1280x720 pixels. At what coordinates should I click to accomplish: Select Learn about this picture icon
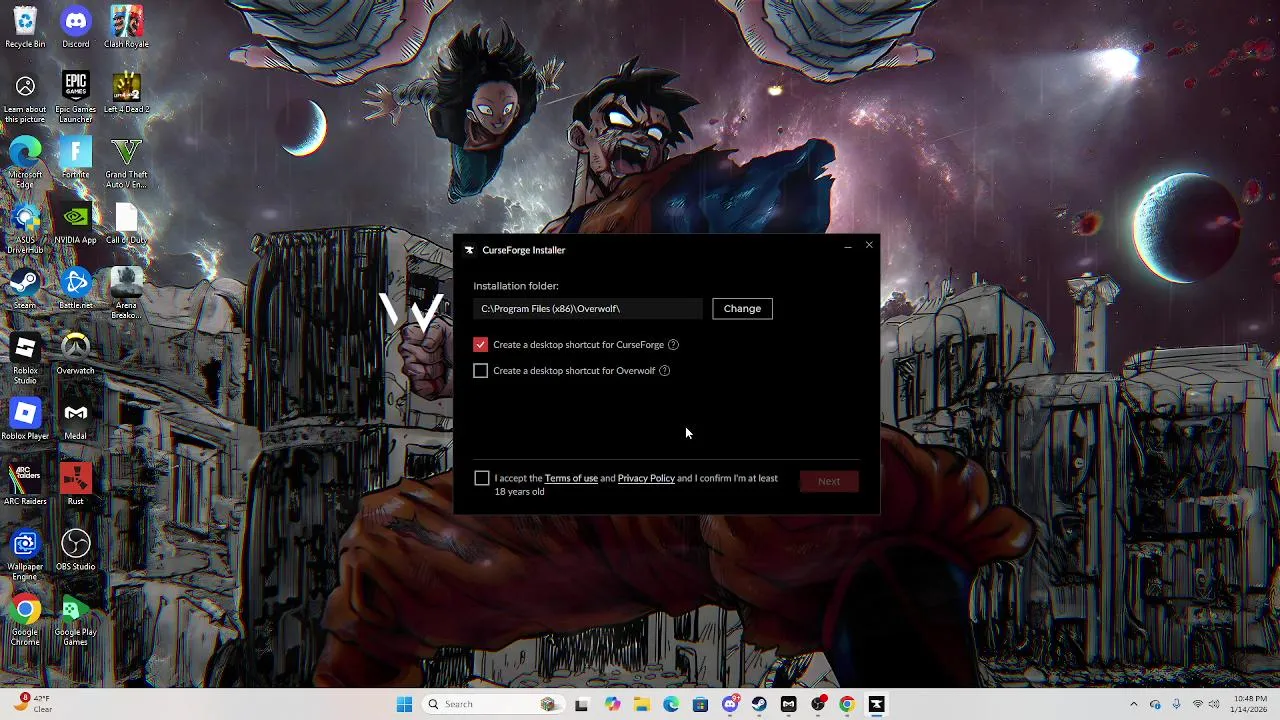(x=25, y=98)
